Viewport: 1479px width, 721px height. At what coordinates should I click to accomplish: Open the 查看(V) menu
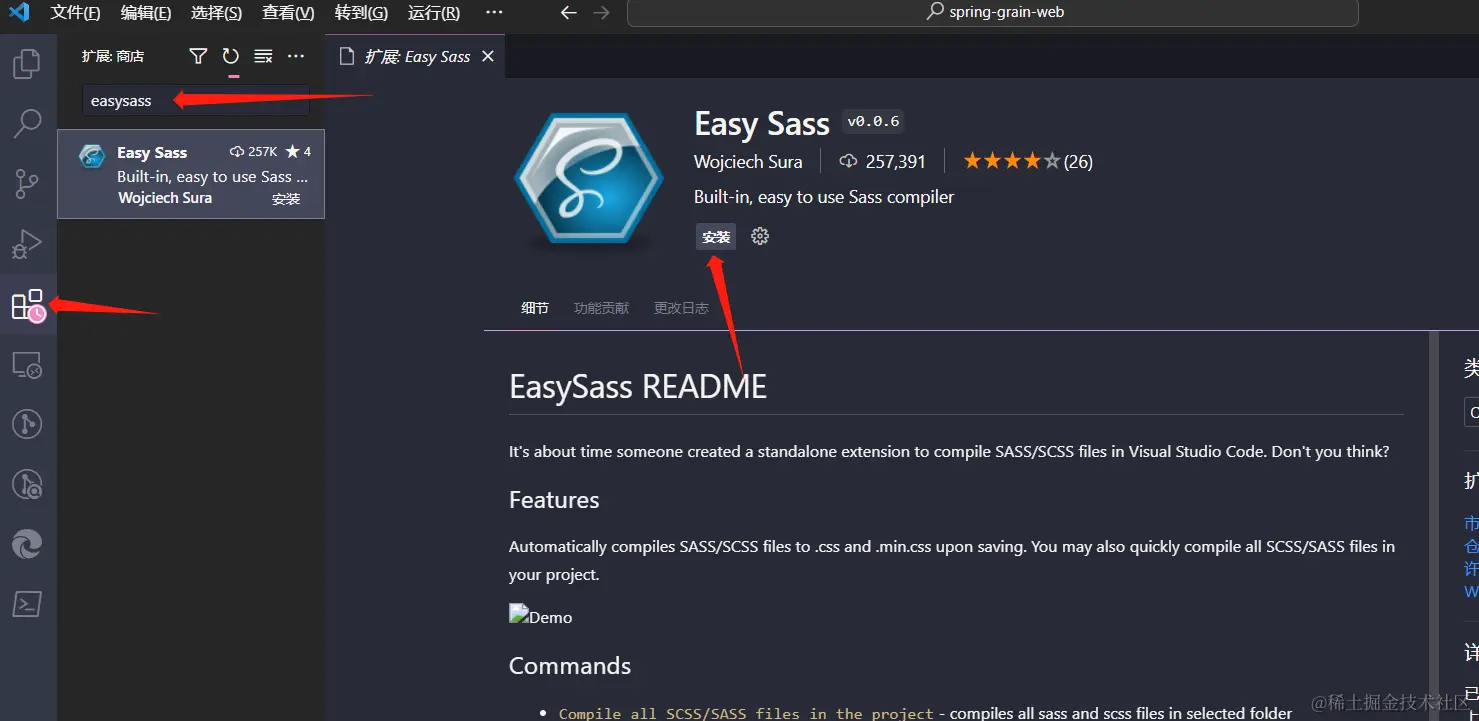[x=288, y=13]
